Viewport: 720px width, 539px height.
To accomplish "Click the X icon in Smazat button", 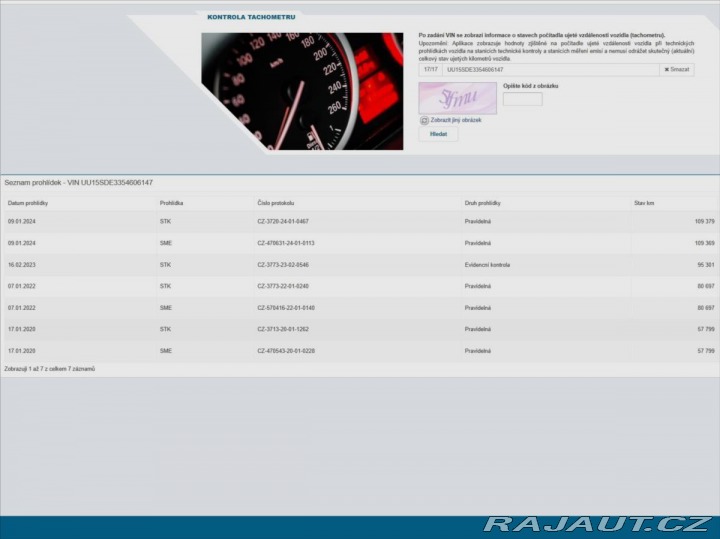I will pyautogui.click(x=666, y=69).
